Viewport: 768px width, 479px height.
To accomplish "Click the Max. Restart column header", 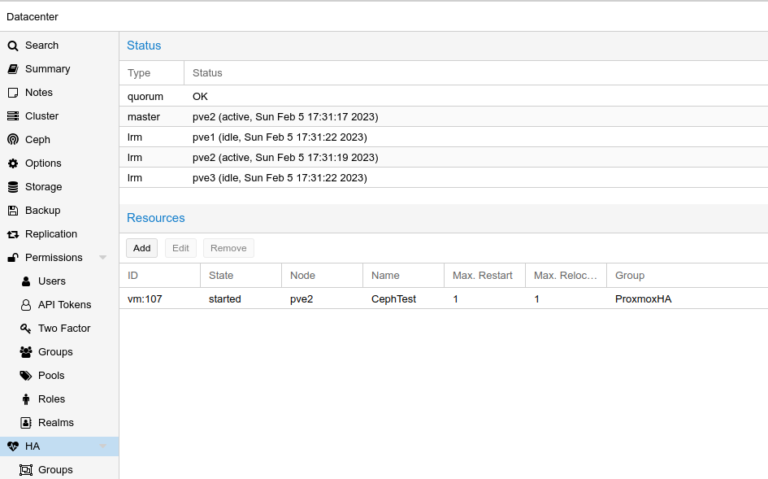I will [483, 275].
